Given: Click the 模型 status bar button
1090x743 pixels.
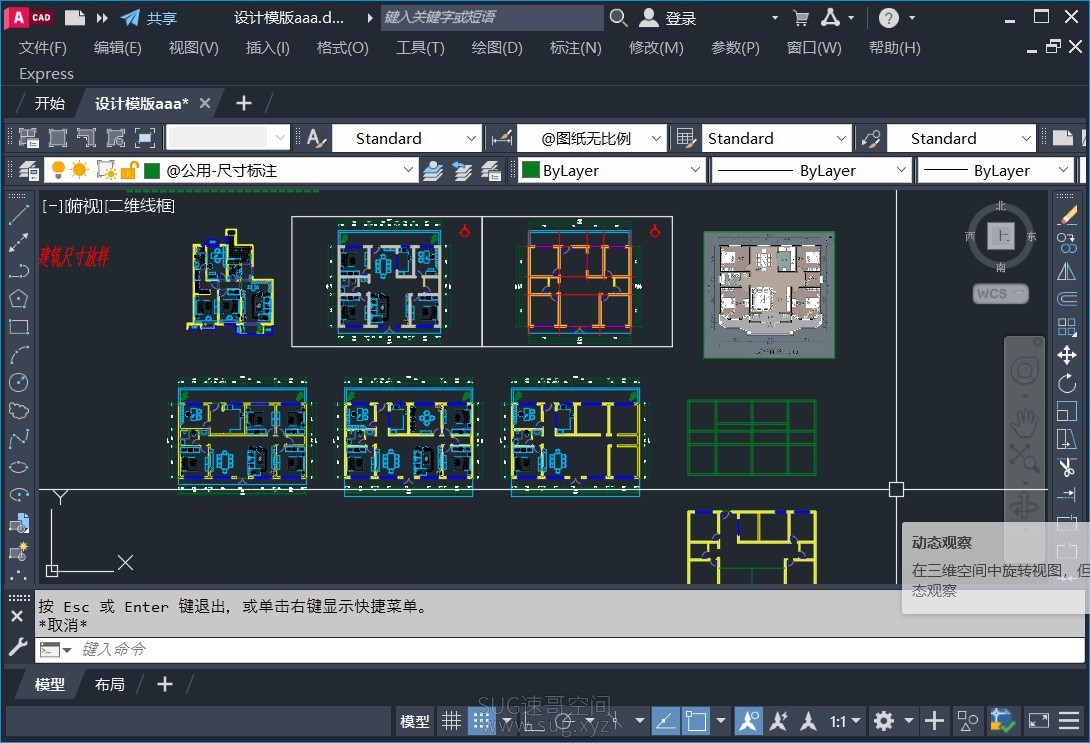Looking at the screenshot, I should pos(415,721).
